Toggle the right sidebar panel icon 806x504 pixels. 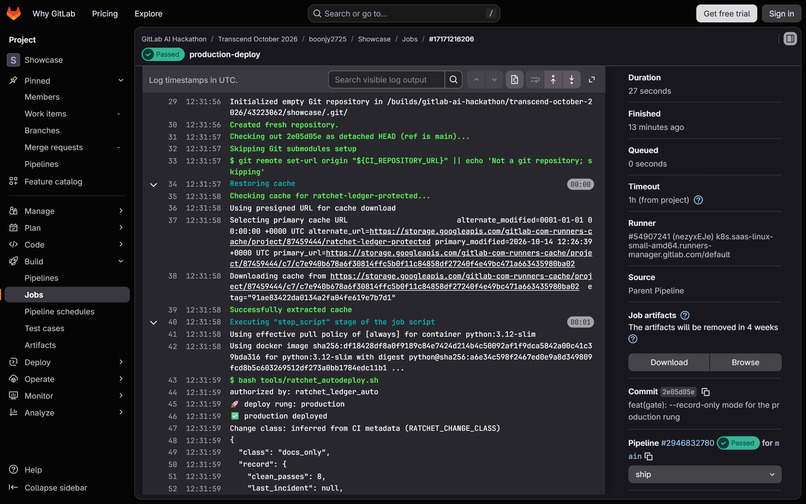pyautogui.click(x=790, y=39)
